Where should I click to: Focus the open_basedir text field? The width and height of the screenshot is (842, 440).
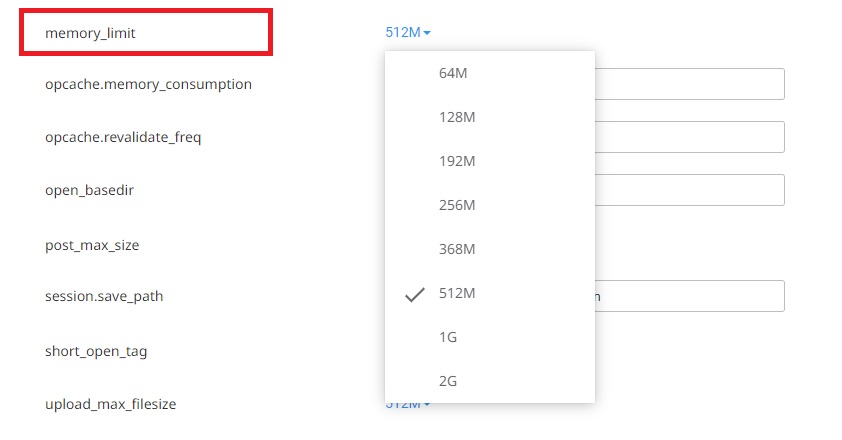coord(689,190)
